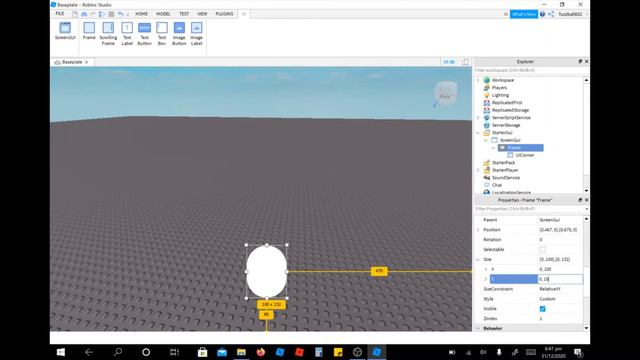Image resolution: width=640 pixels, height=360 pixels.
Task: Click Windows Start button
Action: (x=61, y=352)
